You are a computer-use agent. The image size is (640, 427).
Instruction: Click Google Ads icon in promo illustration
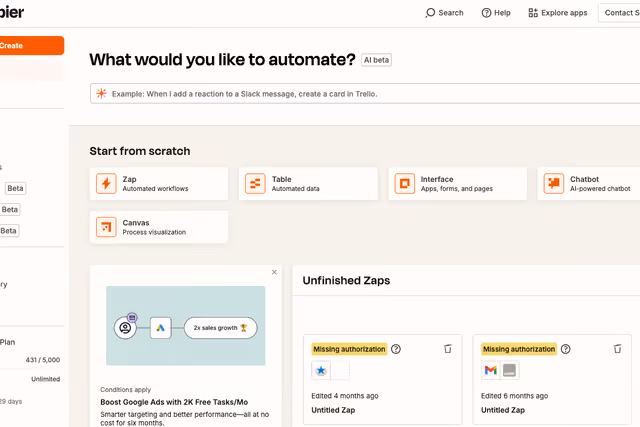160,328
